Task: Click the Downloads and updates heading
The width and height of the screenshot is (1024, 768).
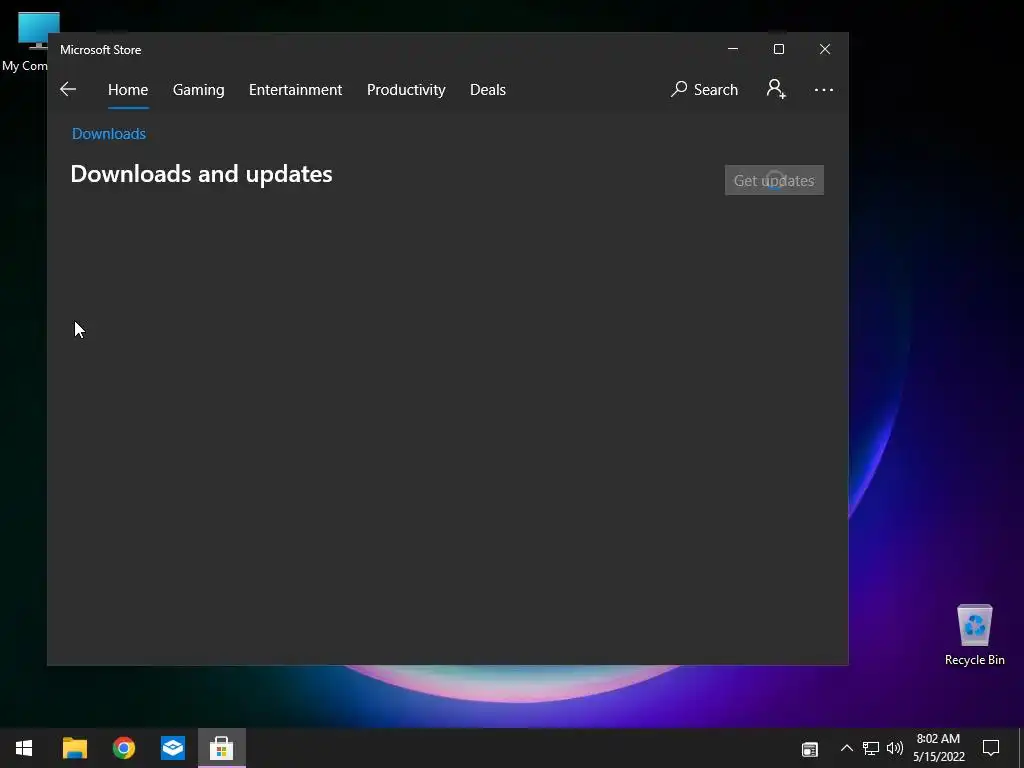Action: [201, 174]
